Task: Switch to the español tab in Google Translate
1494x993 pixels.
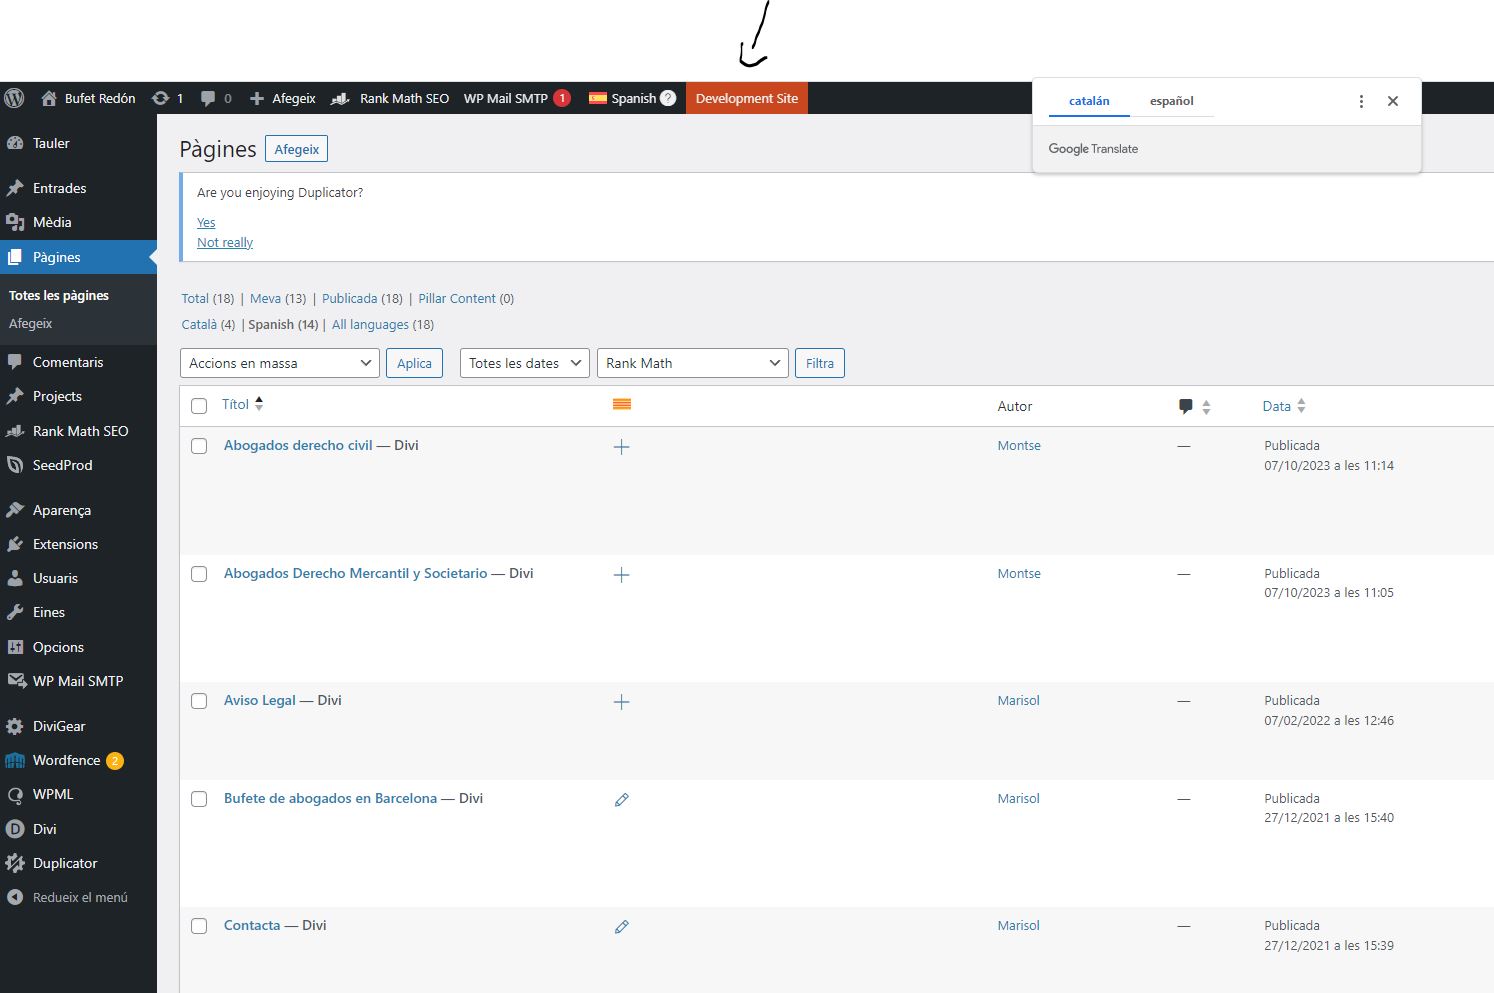Action: (x=1171, y=101)
